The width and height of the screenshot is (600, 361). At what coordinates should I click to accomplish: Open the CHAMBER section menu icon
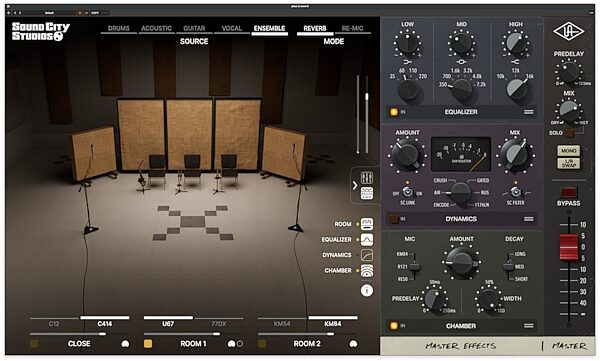click(528, 326)
